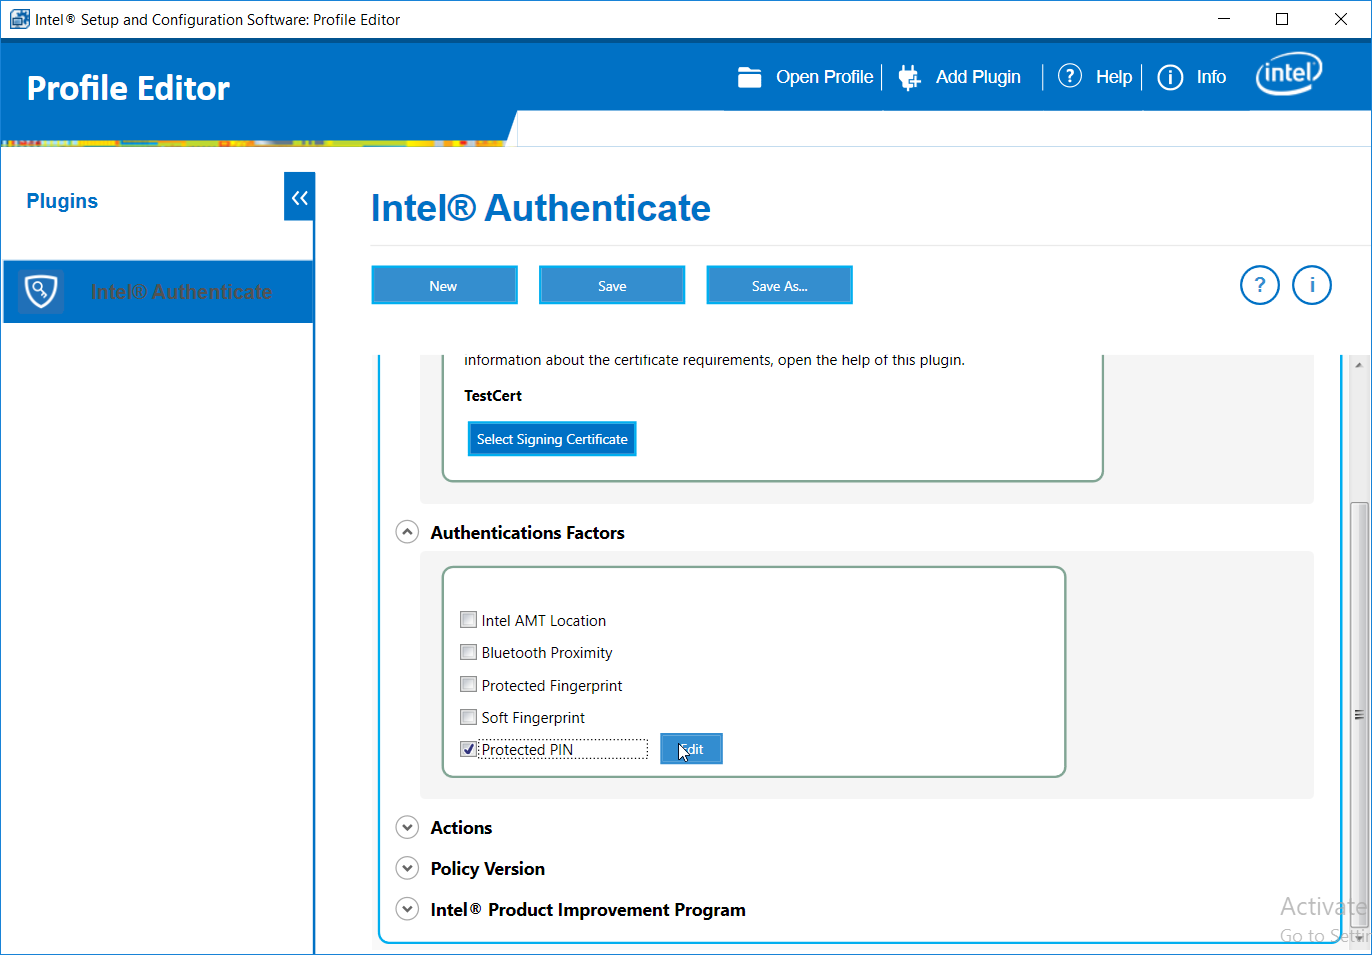Click the New button
Viewport: 1372px width, 955px height.
coord(444,285)
